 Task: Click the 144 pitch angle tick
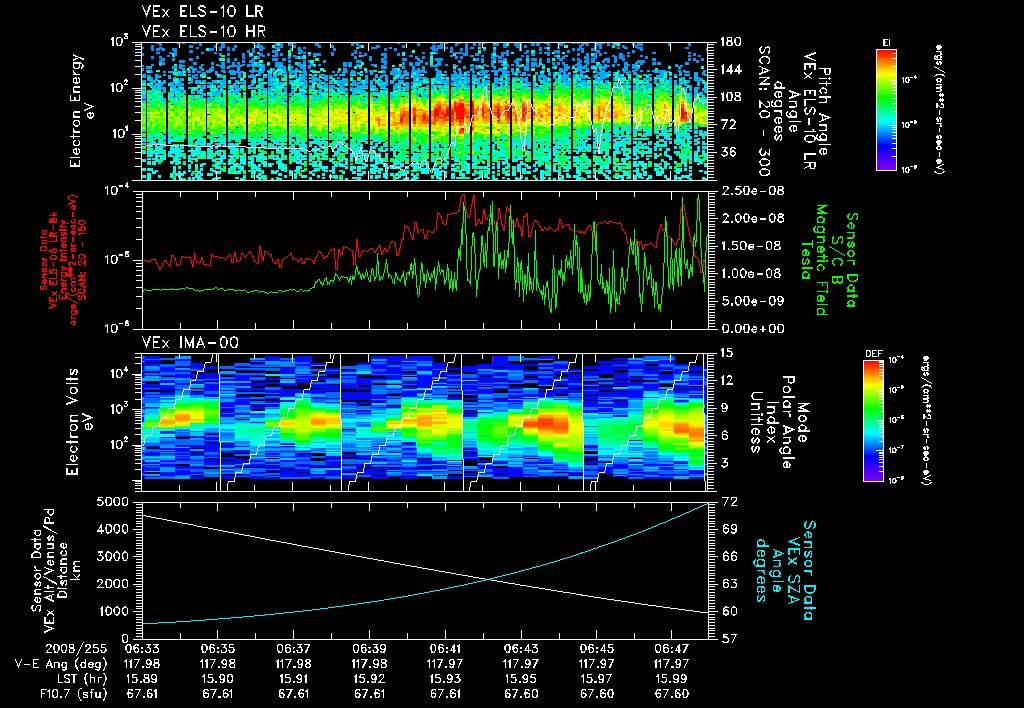click(730, 69)
